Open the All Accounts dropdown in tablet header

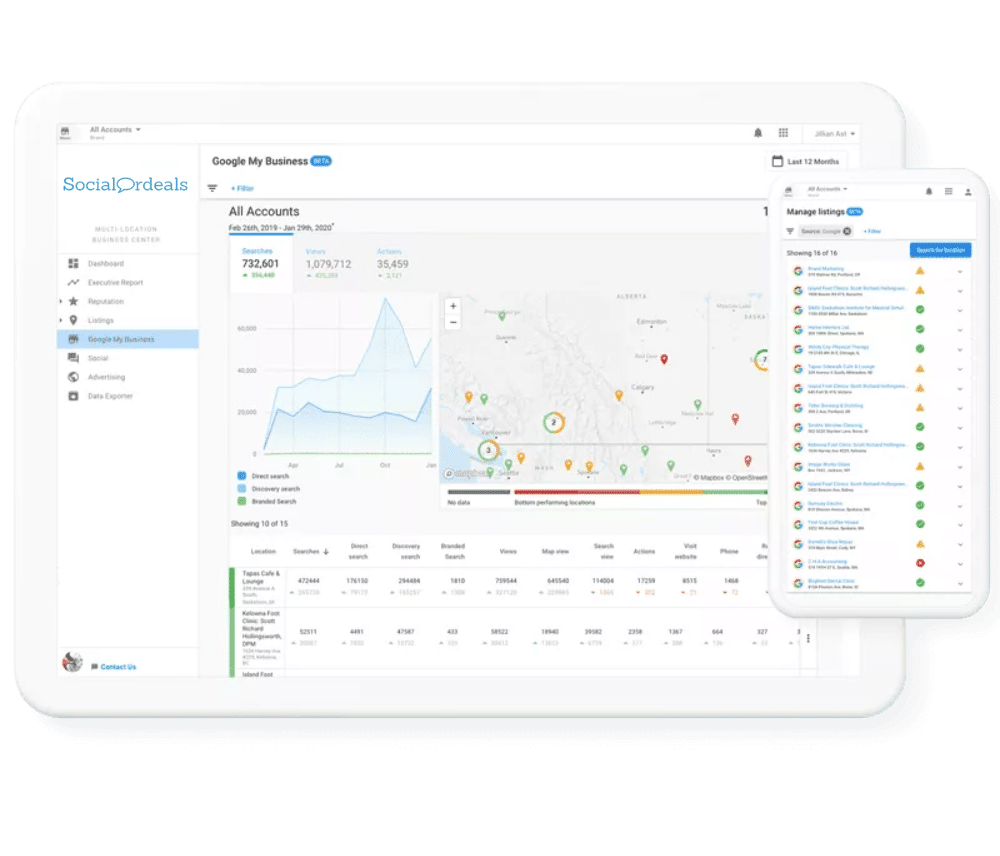115,130
